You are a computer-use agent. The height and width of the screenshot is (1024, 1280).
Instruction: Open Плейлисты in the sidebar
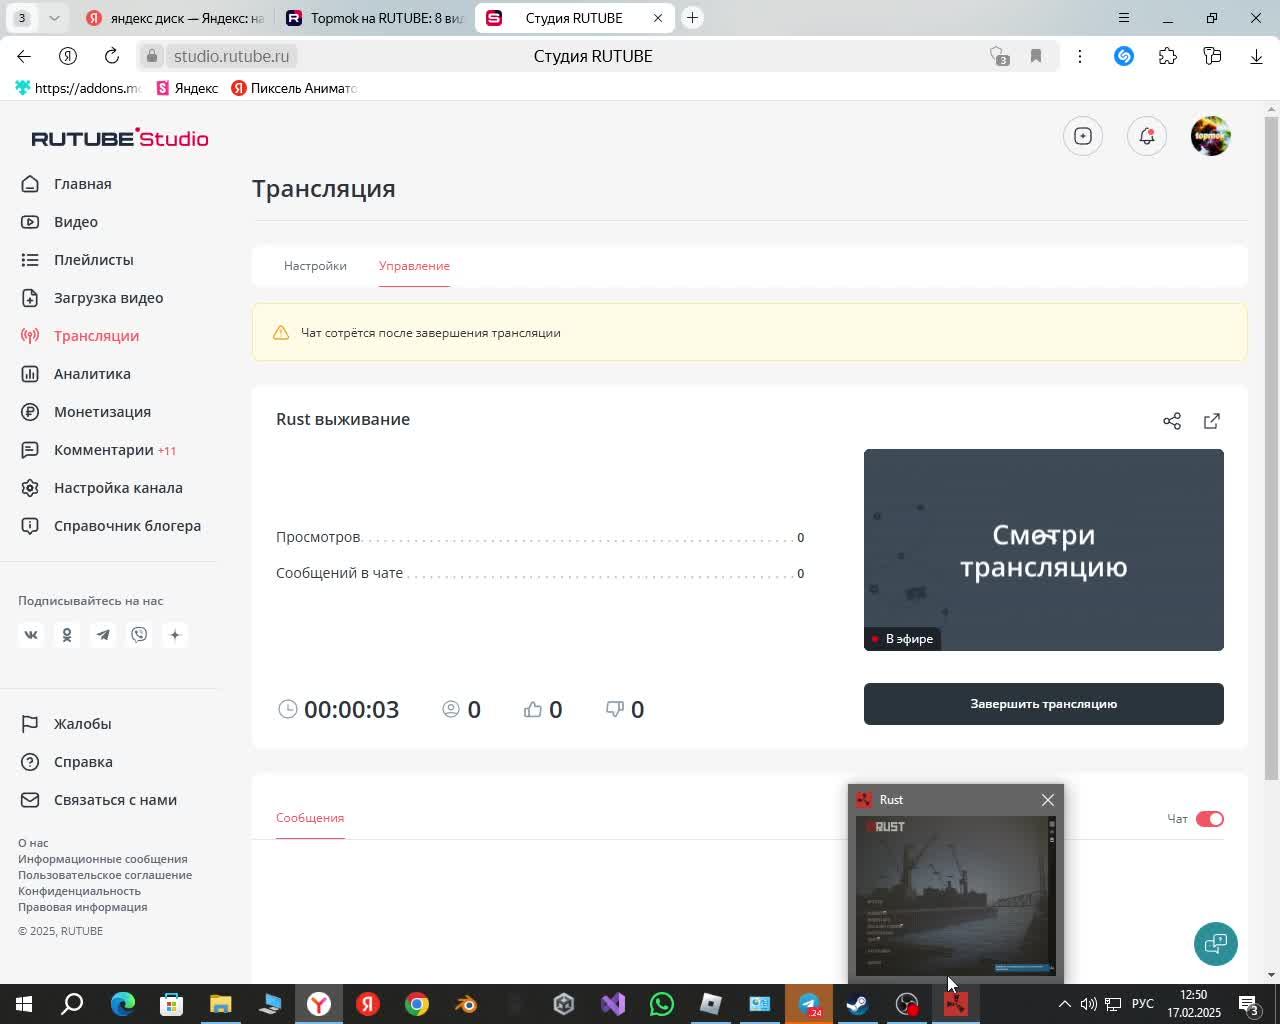pos(93,260)
